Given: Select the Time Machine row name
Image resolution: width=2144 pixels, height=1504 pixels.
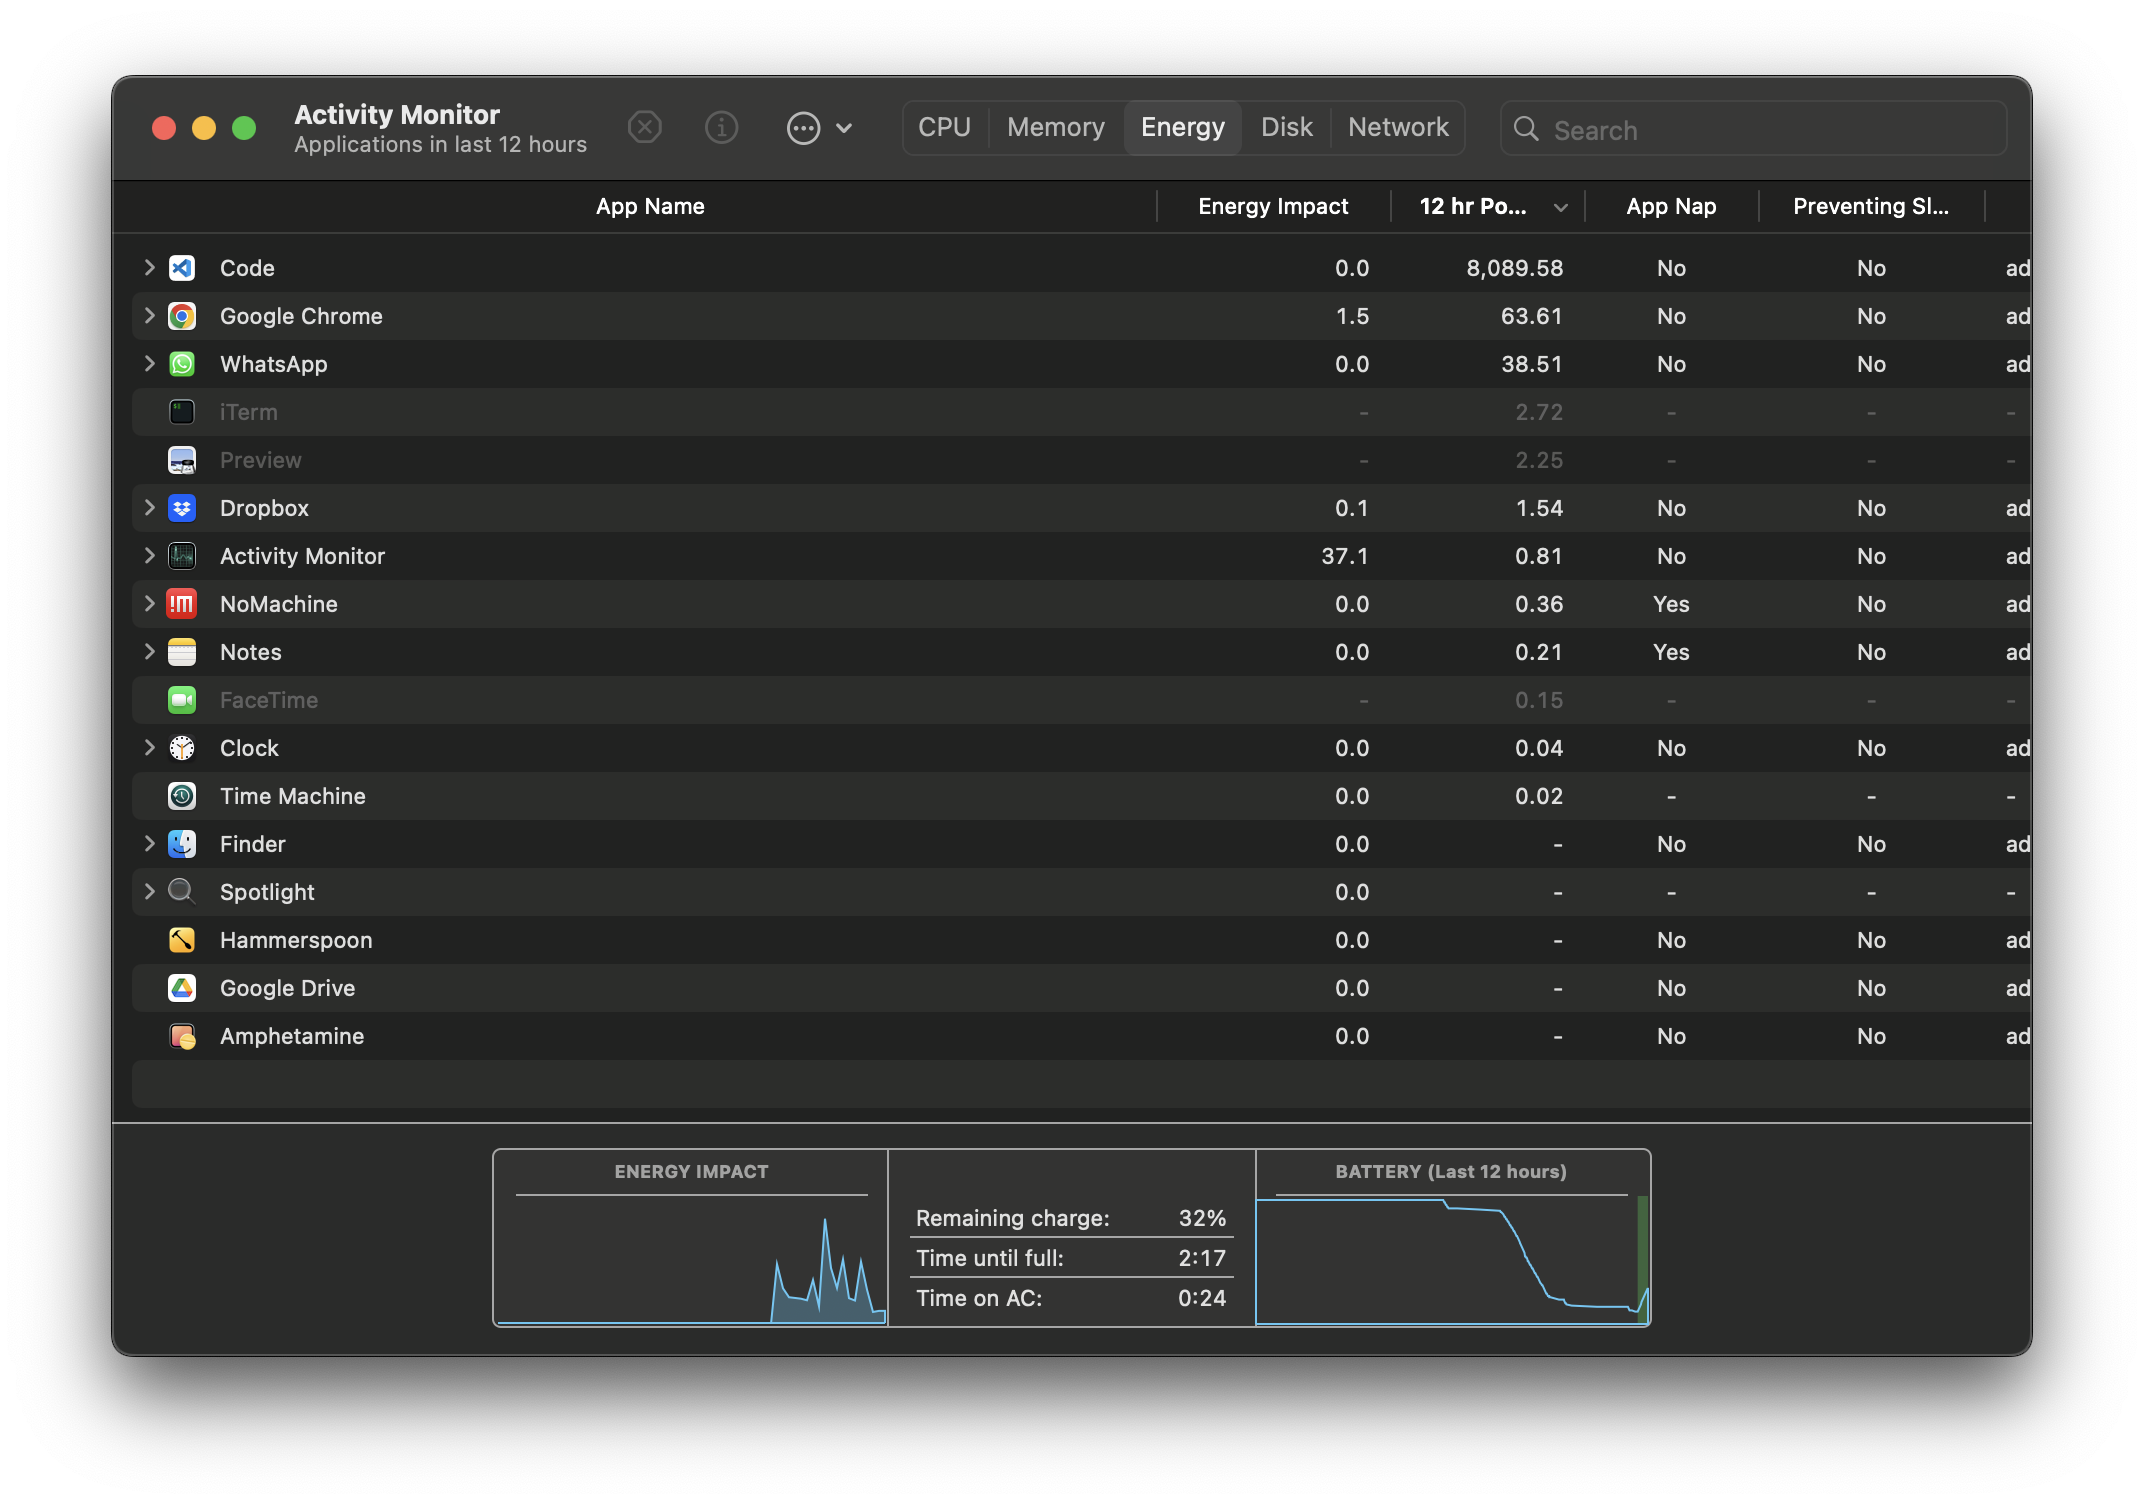Looking at the screenshot, I should click(293, 796).
